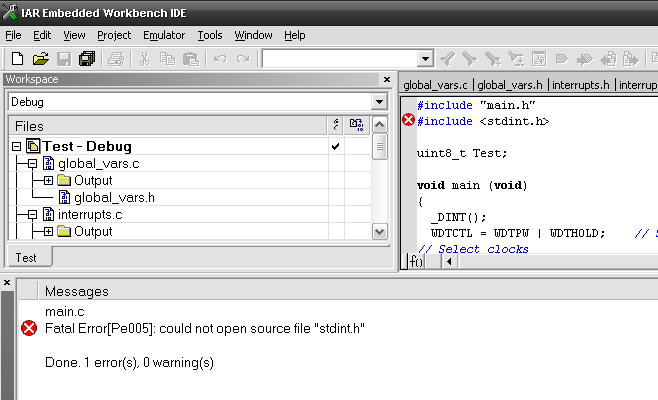Click the Files list scrollbar thumb
This screenshot has width=658, height=400.
tap(379, 146)
